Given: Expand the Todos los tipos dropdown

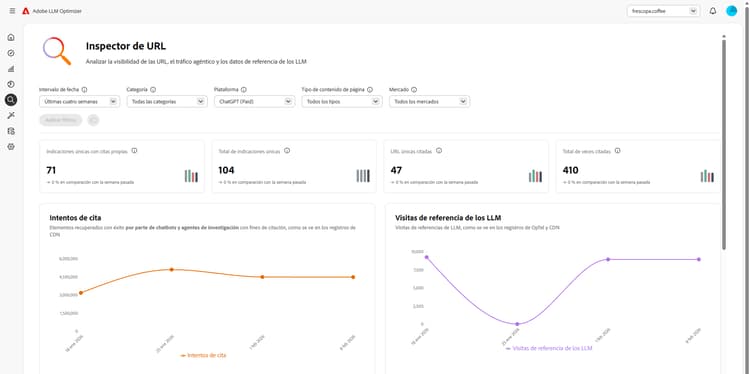Looking at the screenshot, I should (x=342, y=101).
